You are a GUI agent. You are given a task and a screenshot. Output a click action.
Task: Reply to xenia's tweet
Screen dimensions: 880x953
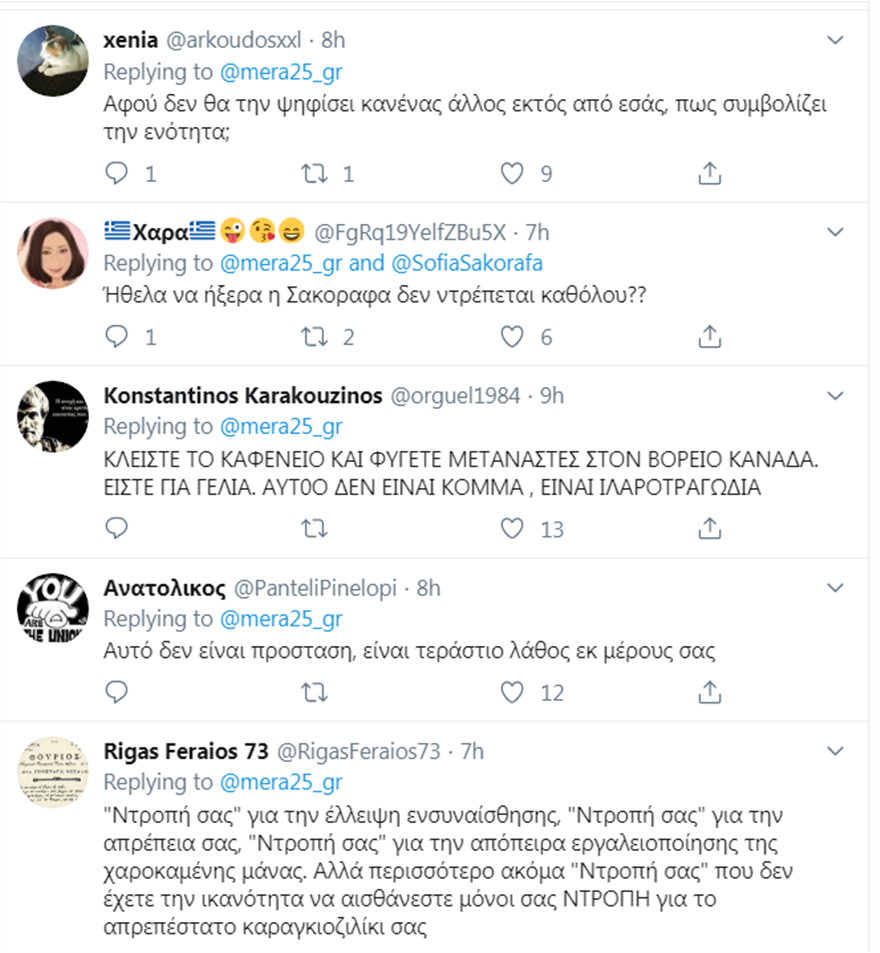[118, 174]
